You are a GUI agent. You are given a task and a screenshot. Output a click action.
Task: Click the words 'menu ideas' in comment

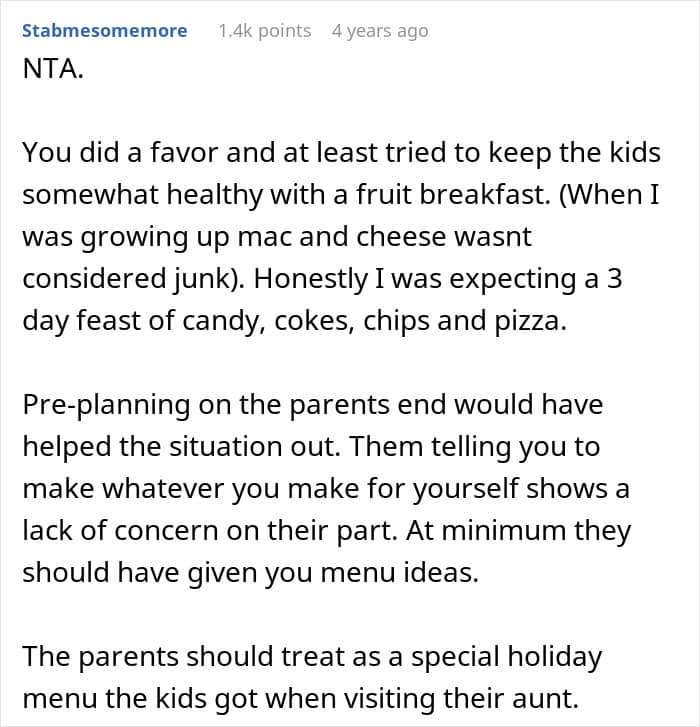(400, 573)
